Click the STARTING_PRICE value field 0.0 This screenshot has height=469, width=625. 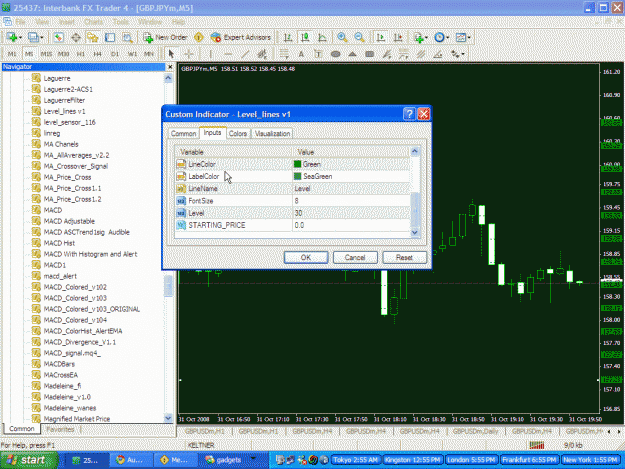(351, 225)
